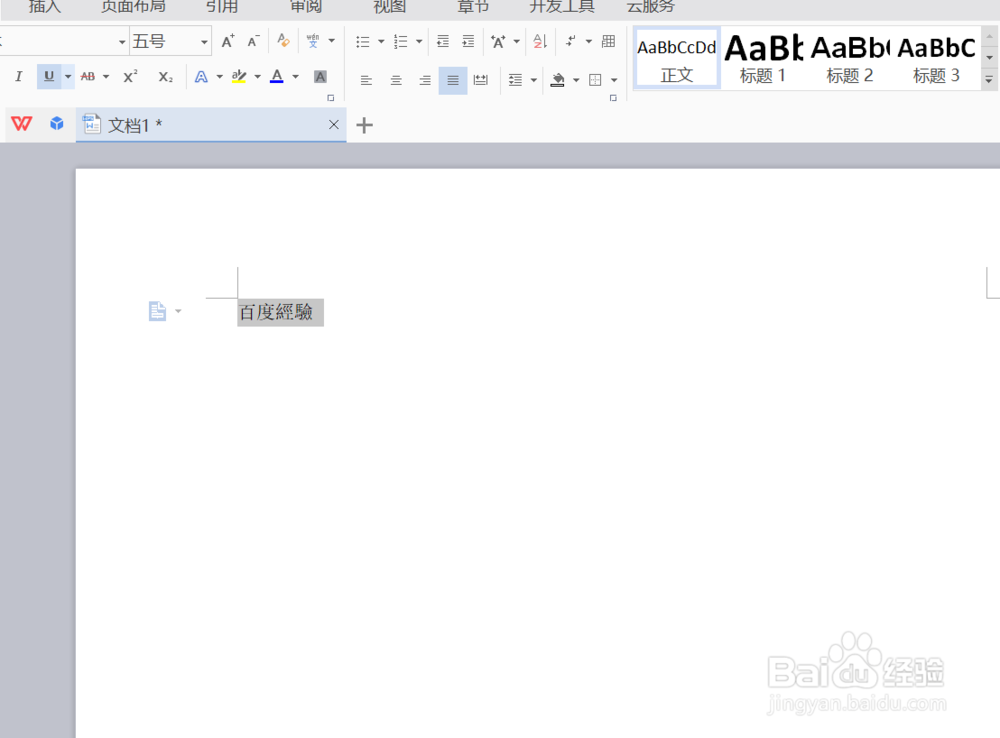1000x738 pixels.
Task: Close the 文档1 tab
Action: coord(334,125)
